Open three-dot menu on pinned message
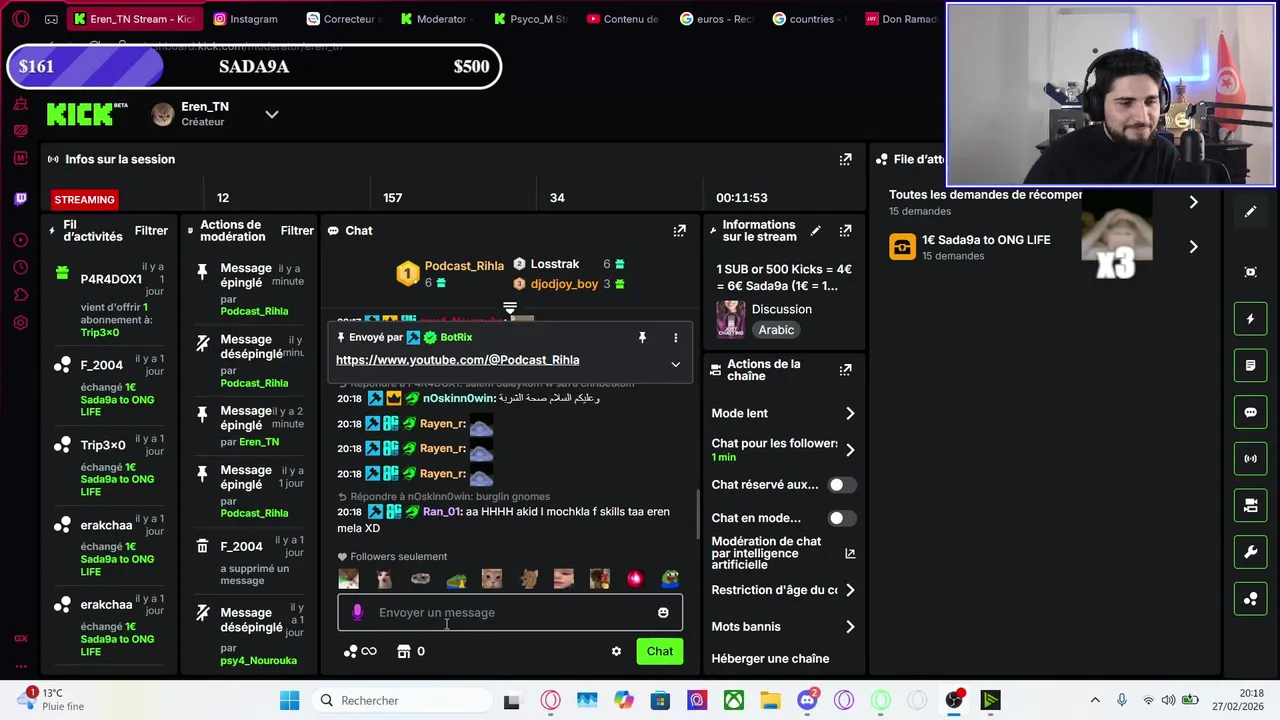 coord(675,338)
